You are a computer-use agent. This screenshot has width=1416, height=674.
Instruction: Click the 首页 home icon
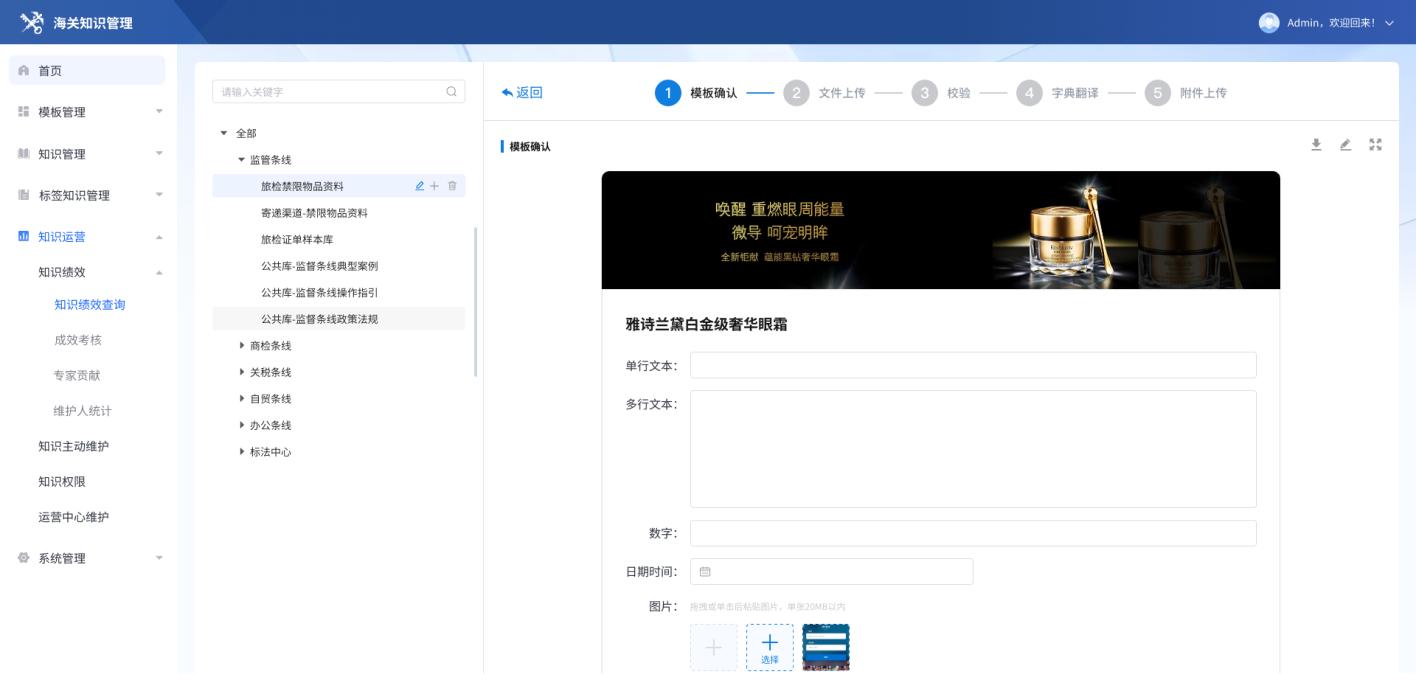pyautogui.click(x=24, y=70)
